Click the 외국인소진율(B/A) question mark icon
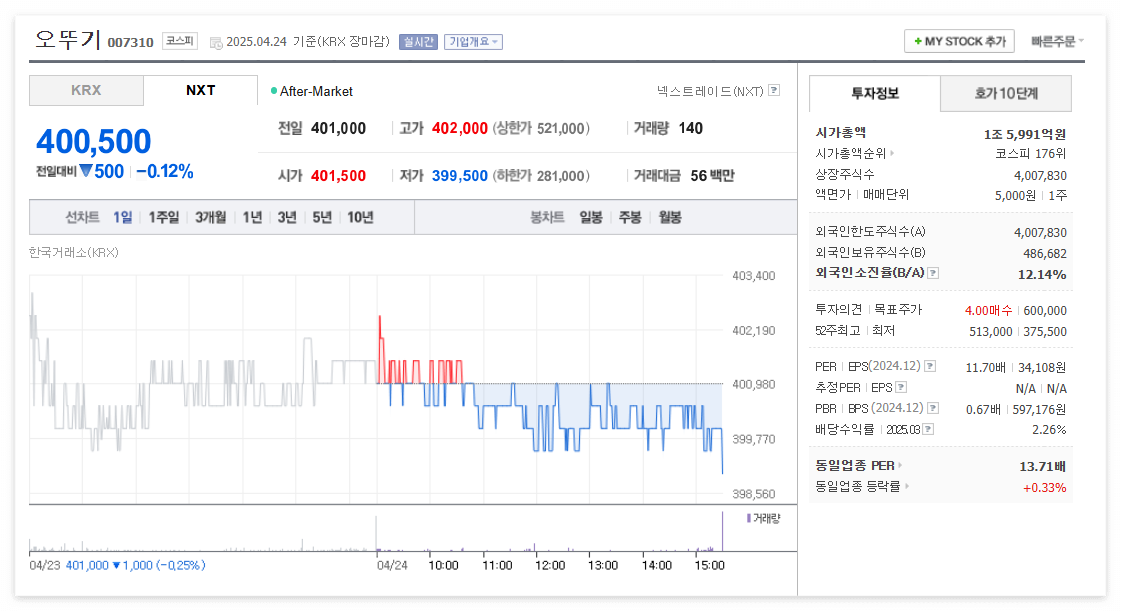 pyautogui.click(x=932, y=273)
